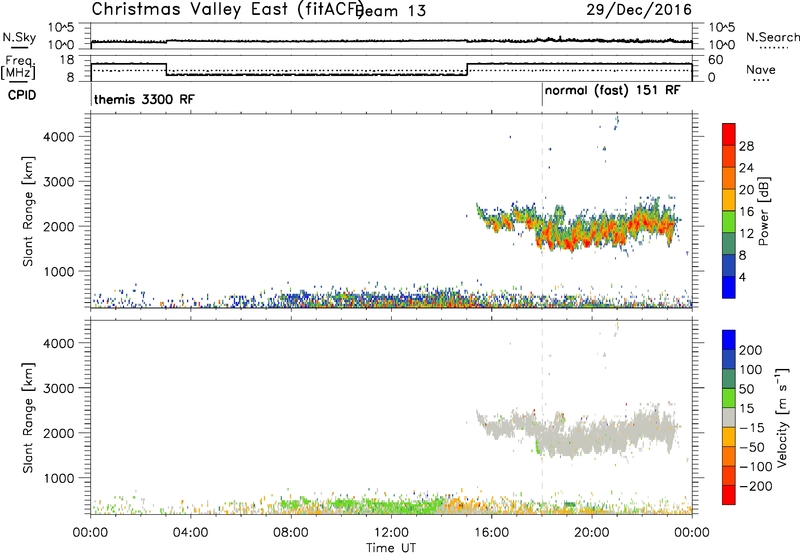Click the "16:00" time tick label
Screen dimensions: 800x554
point(491,533)
